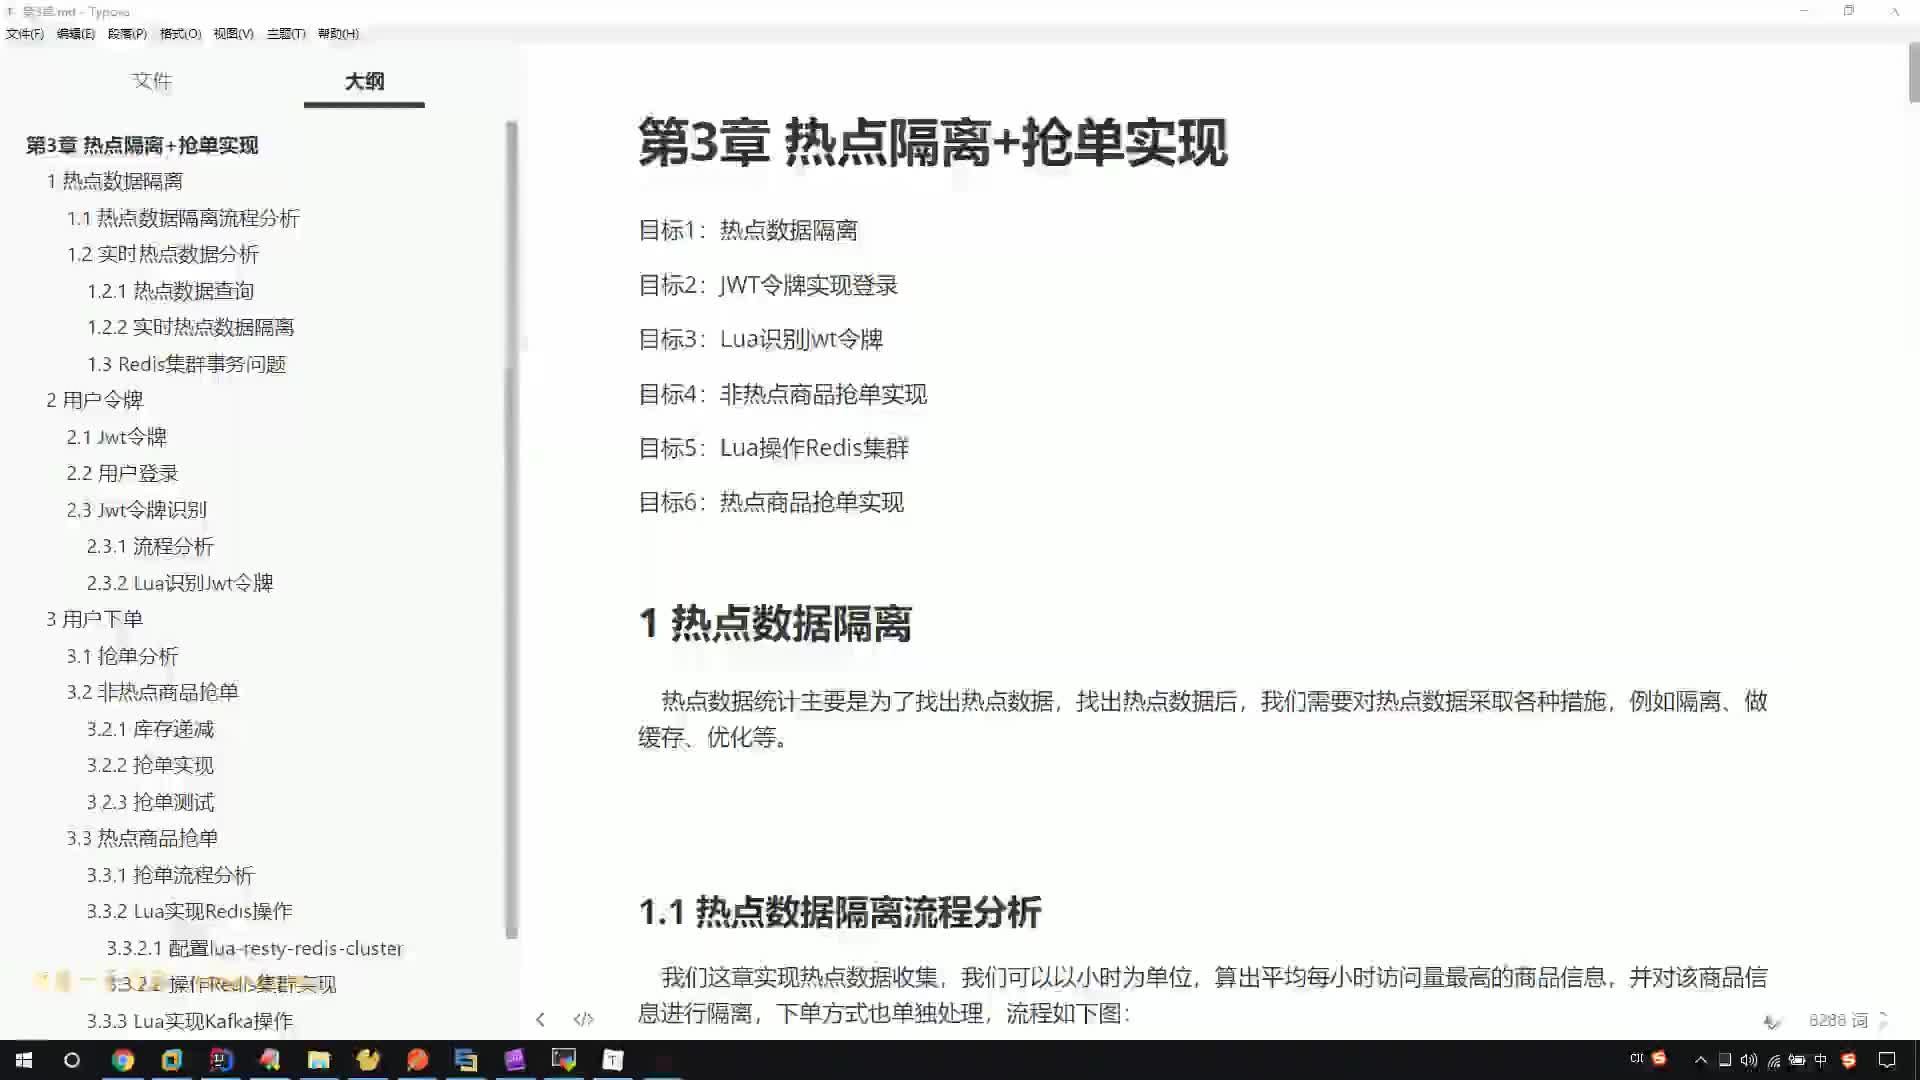This screenshot has width=1920, height=1080.
Task: Go to outline item 3 用户下单
Action: pyautogui.click(x=95, y=619)
